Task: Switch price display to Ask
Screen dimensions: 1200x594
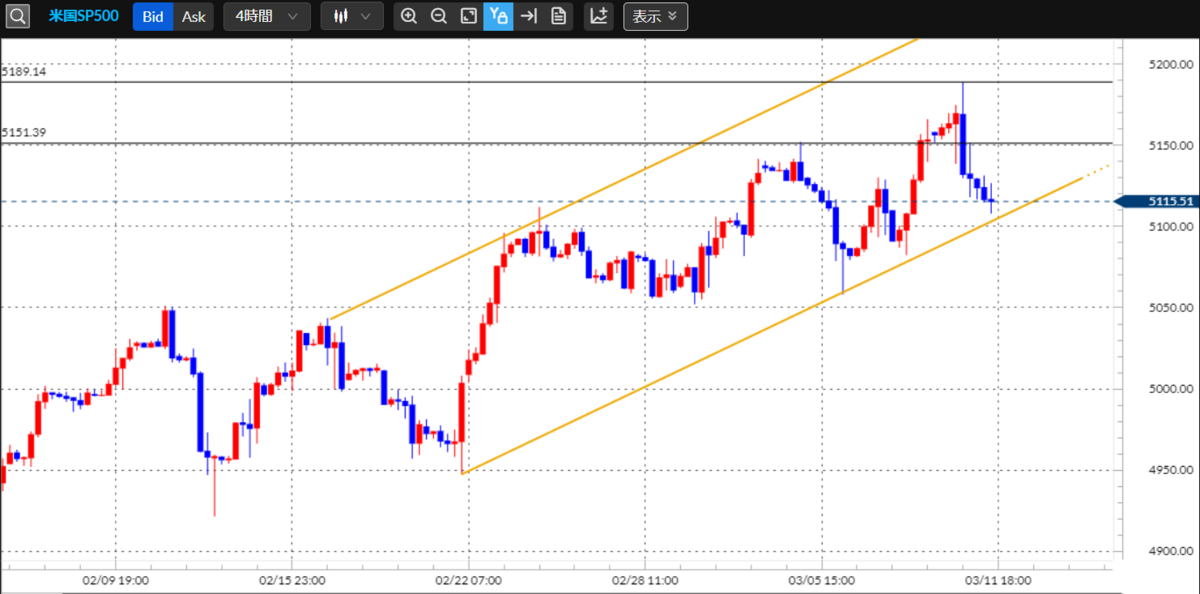Action: point(194,16)
